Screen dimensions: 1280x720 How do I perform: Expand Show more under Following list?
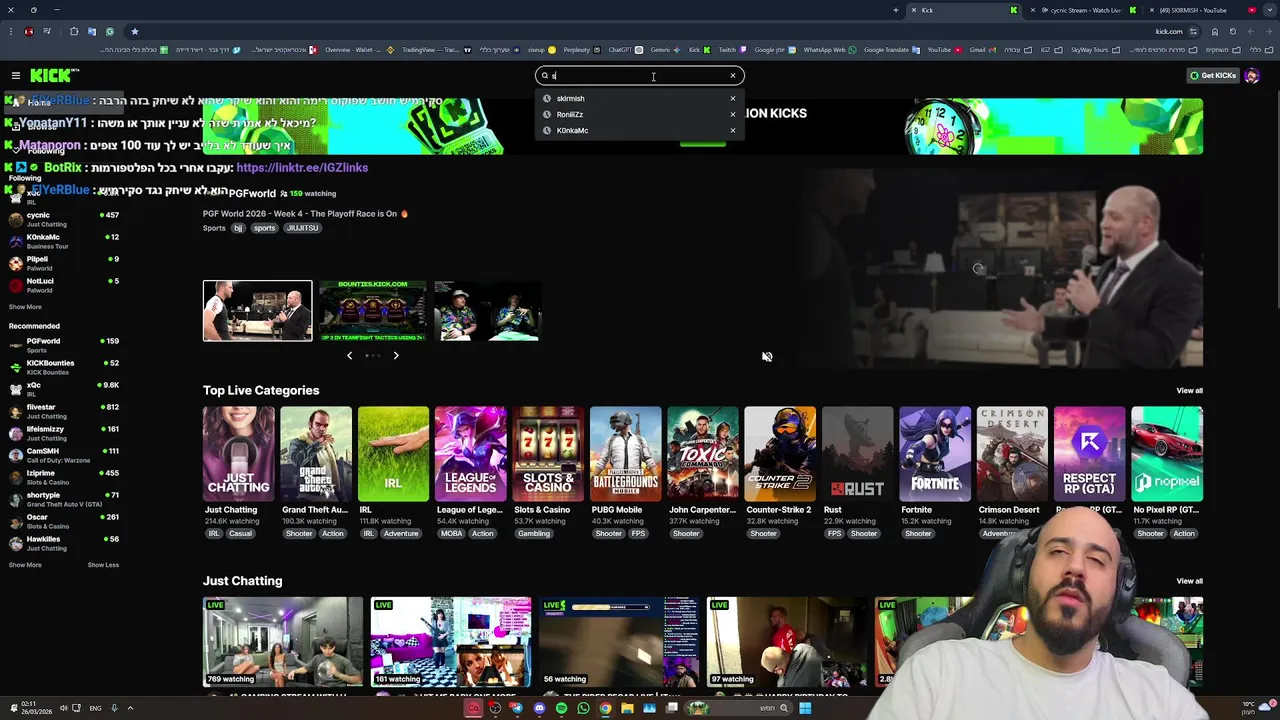(25, 307)
